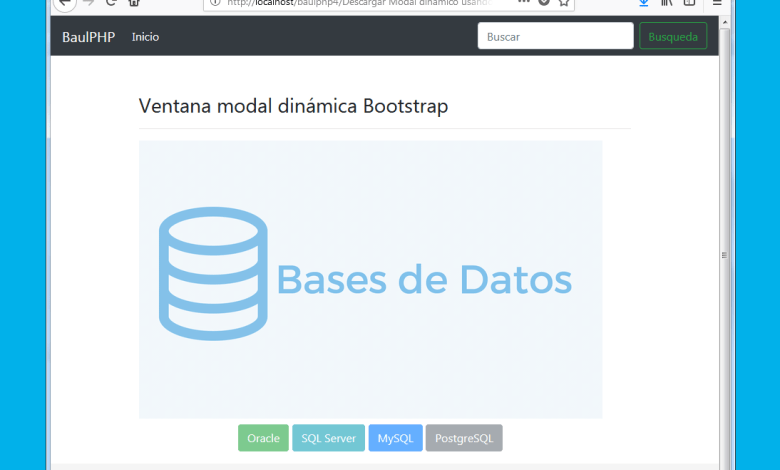Viewport: 780px width, 470px height.
Task: Toggle the Firefox sidebar icon
Action: tap(689, 2)
